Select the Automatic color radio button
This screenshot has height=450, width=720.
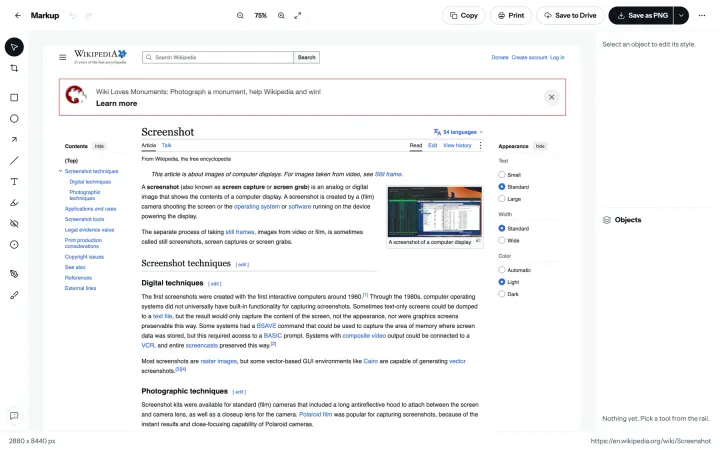[501, 270]
